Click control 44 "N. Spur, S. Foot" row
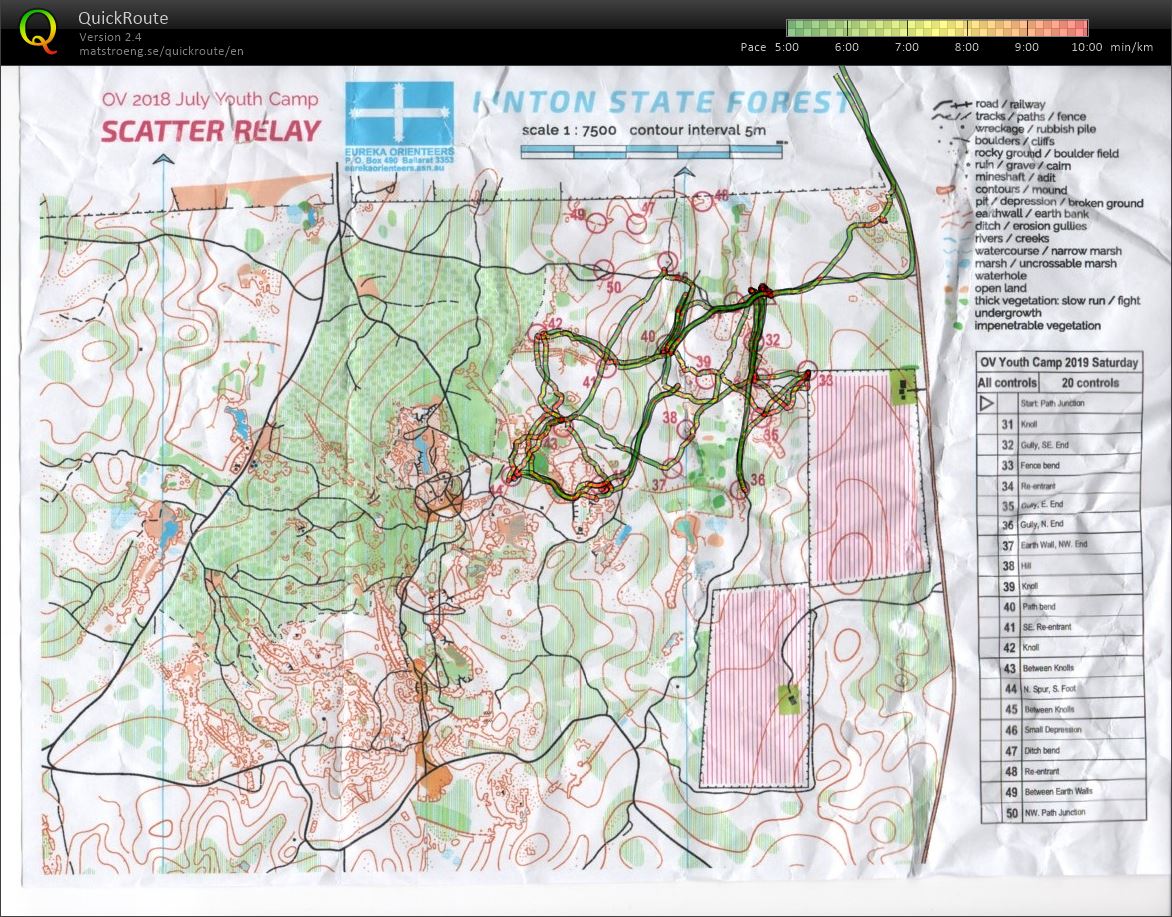1172x917 pixels. coord(1059,689)
